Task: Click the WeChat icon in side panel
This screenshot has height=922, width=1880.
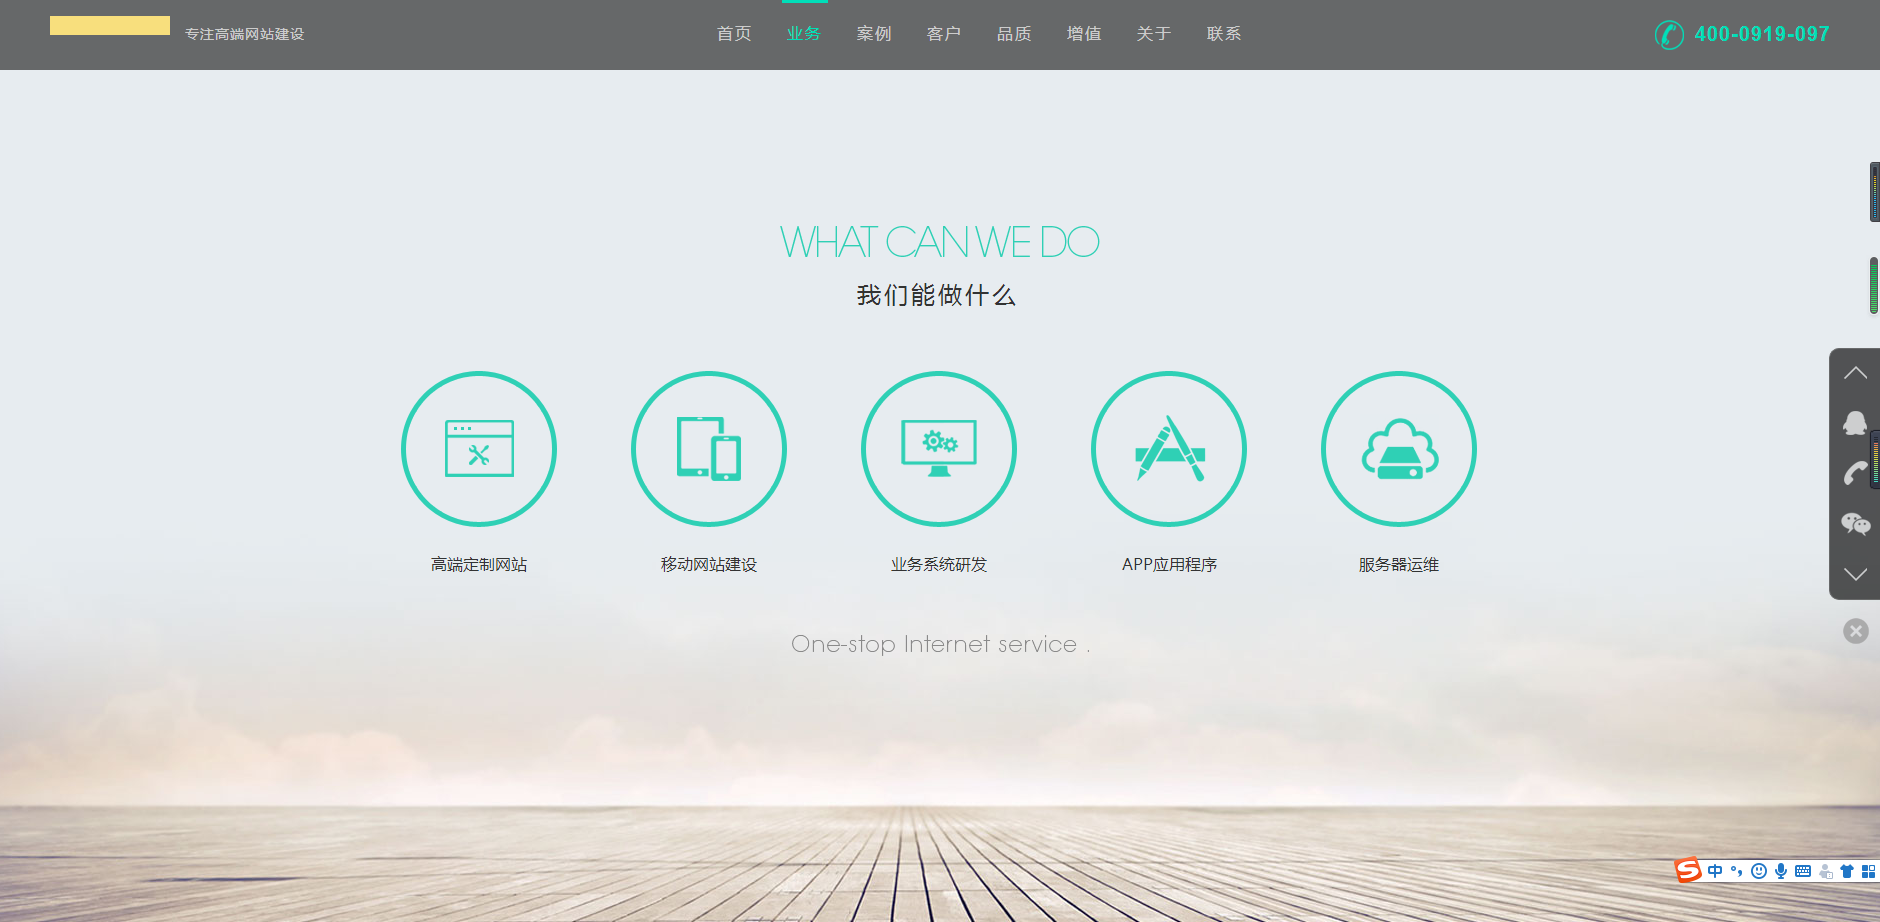Action: coord(1855,524)
